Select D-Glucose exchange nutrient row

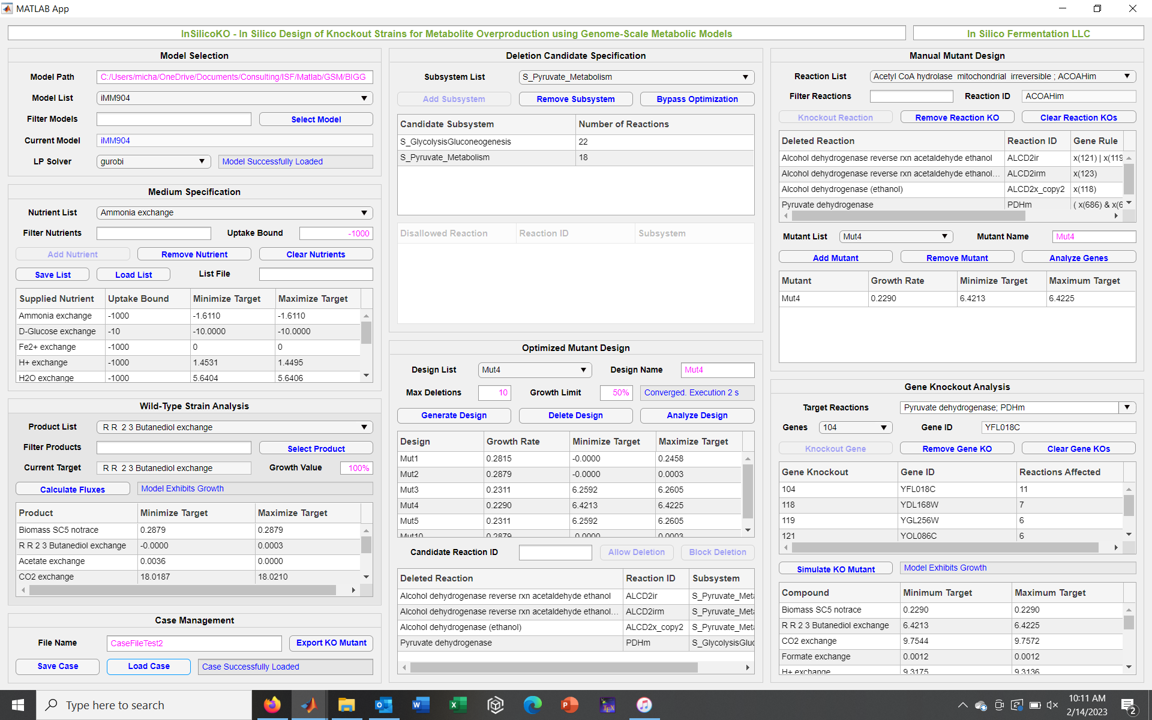click(188, 331)
